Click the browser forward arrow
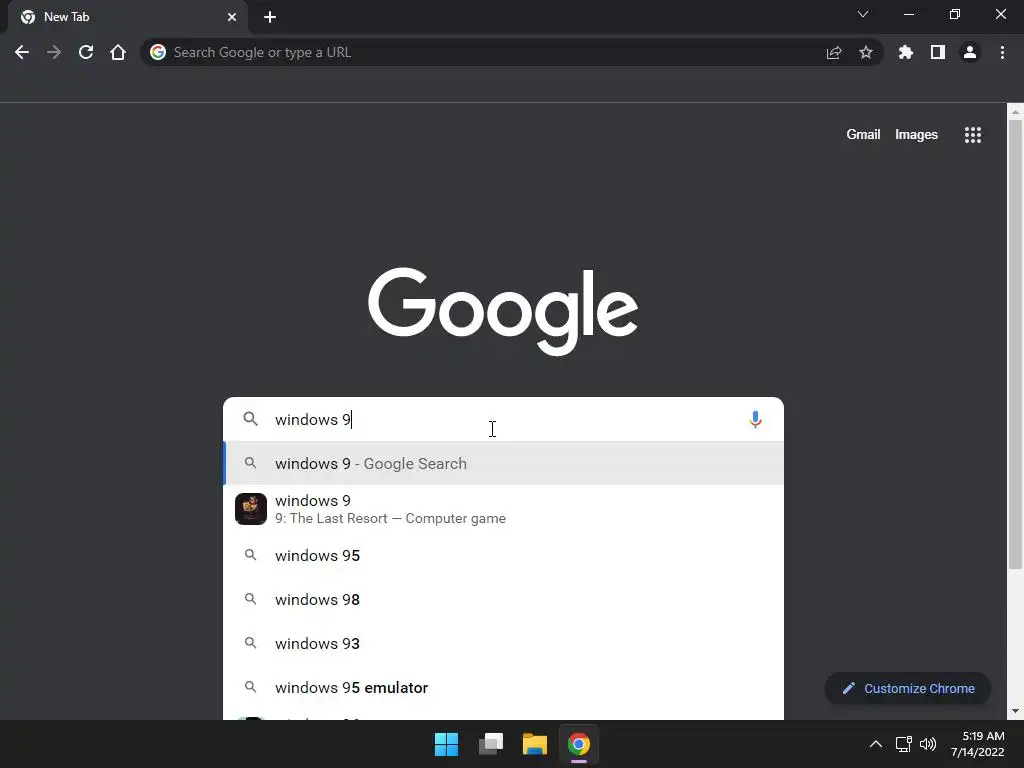The width and height of the screenshot is (1024, 768). click(54, 52)
